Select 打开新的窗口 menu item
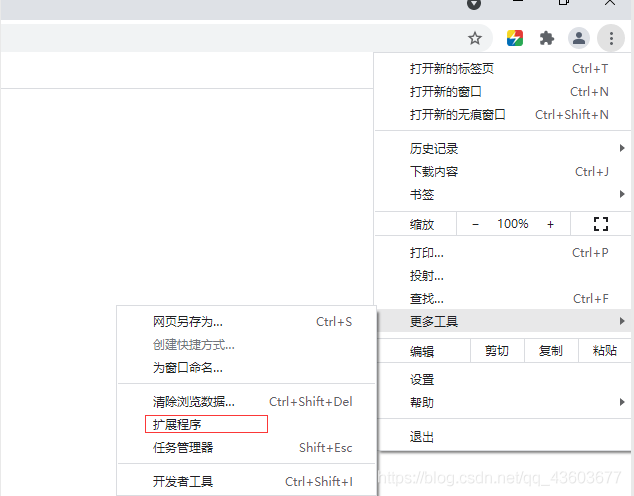 click(x=503, y=92)
